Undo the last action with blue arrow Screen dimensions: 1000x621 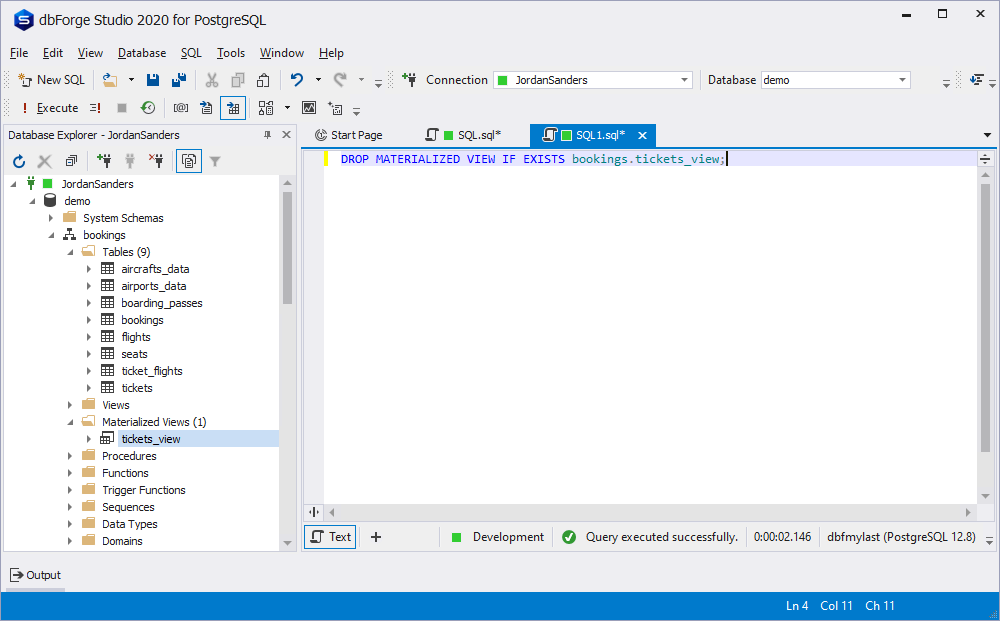point(297,80)
